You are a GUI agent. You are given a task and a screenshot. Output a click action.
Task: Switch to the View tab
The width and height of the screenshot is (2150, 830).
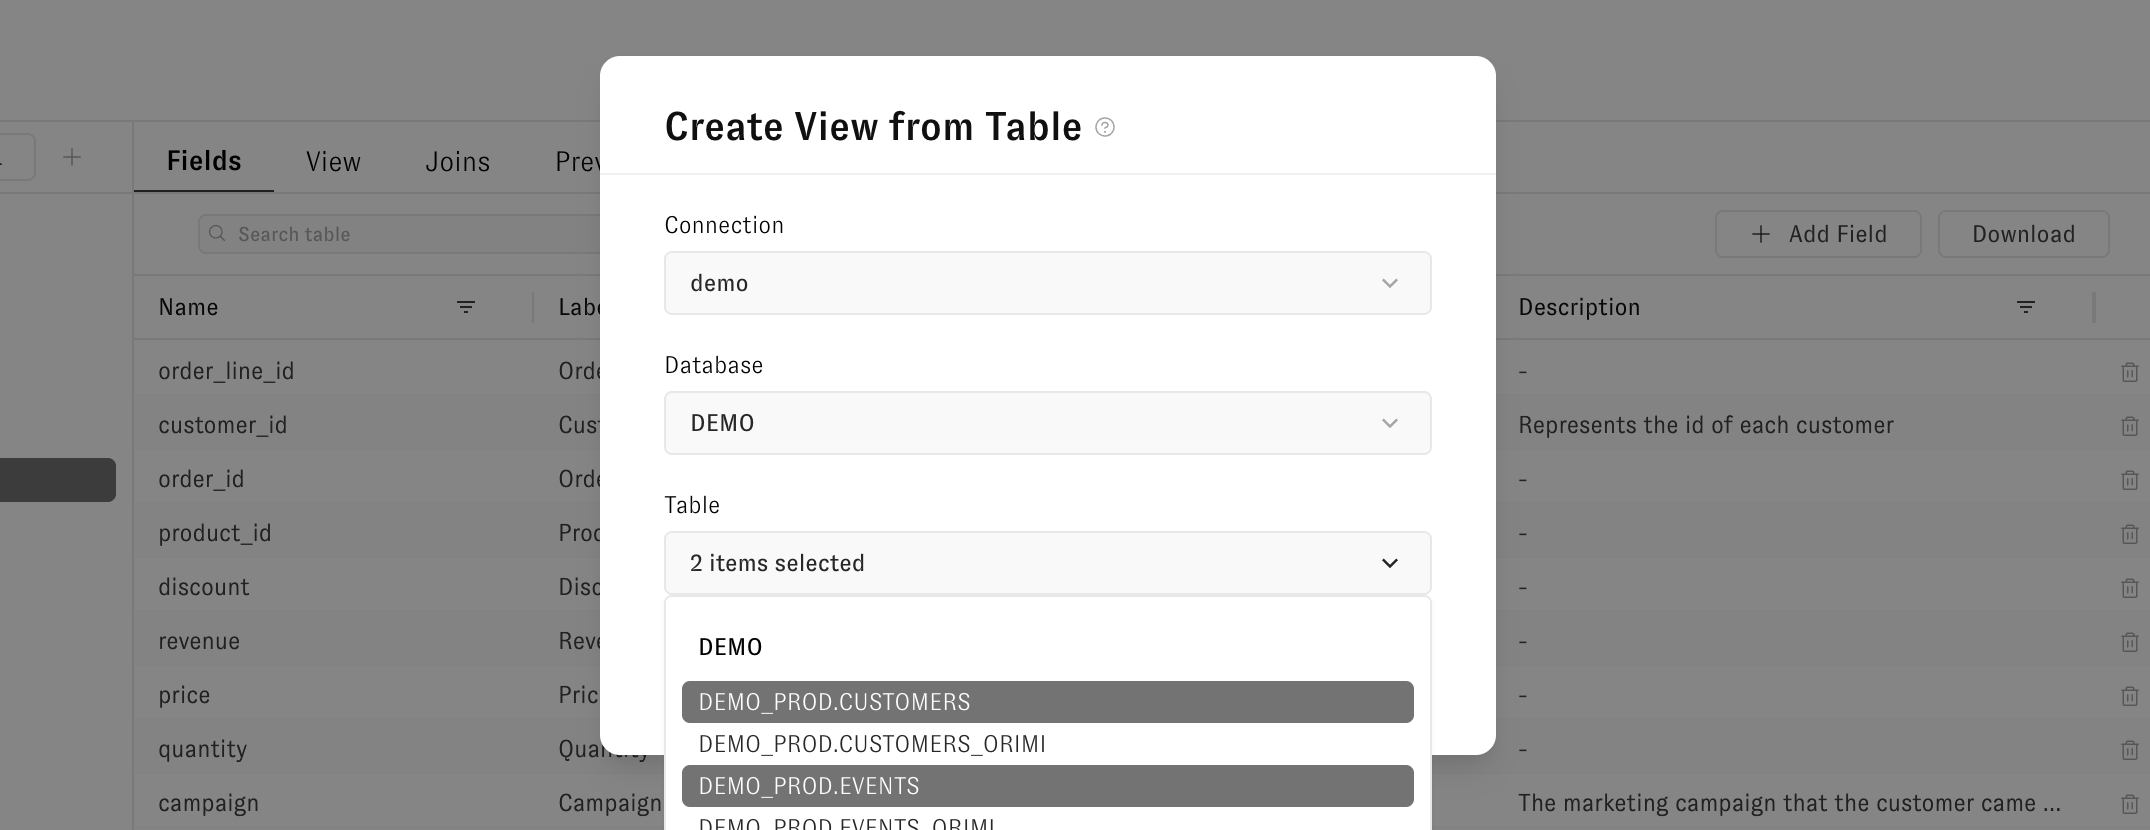pyautogui.click(x=333, y=162)
